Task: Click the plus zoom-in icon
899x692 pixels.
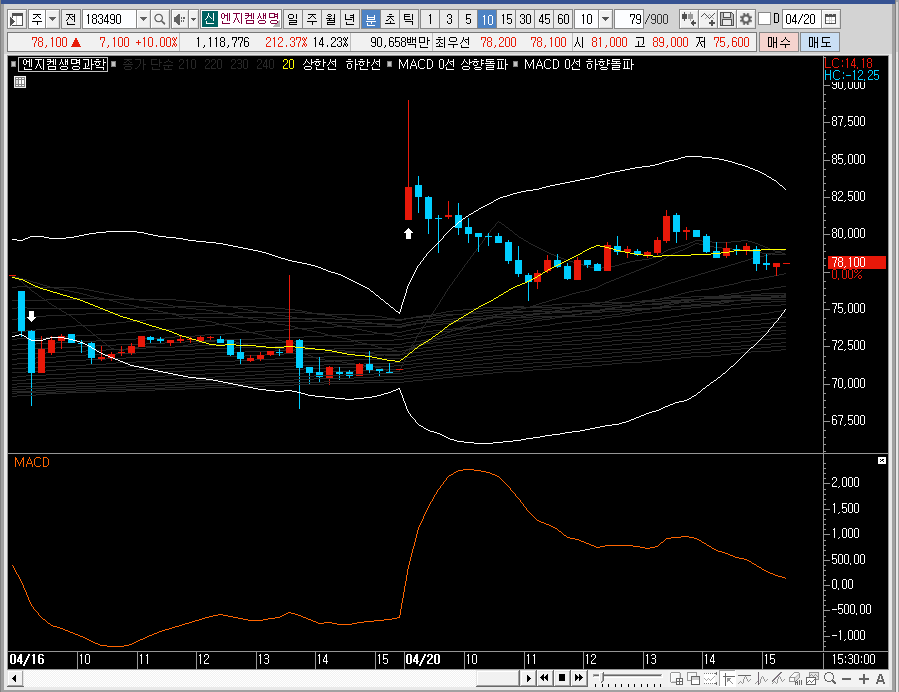Action: [863, 679]
